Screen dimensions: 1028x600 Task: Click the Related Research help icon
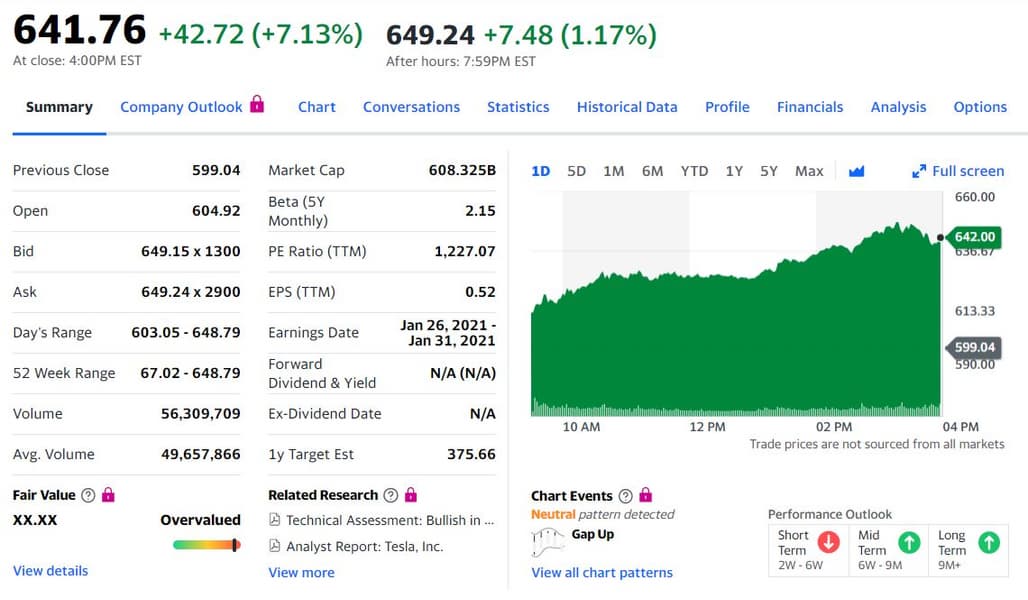(391, 495)
